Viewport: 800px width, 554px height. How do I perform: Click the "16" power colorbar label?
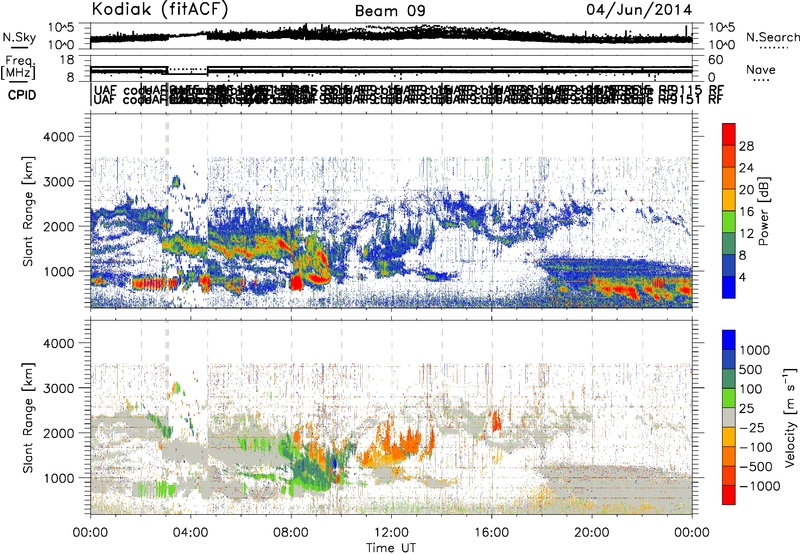pos(746,212)
